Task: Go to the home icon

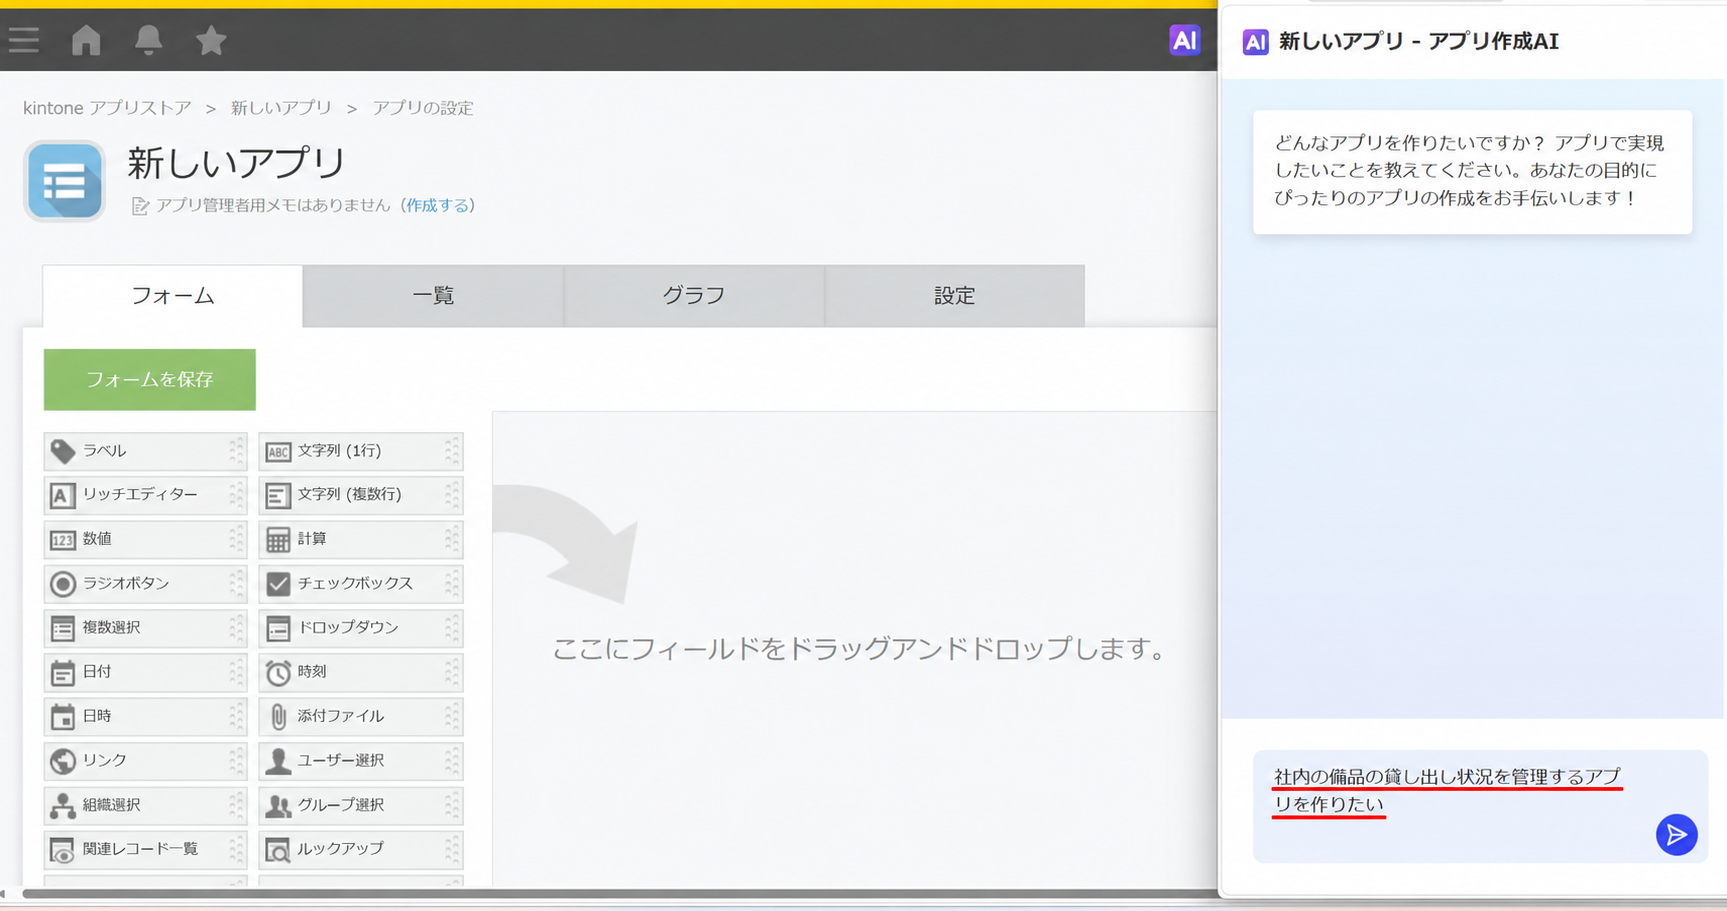Action: (86, 40)
